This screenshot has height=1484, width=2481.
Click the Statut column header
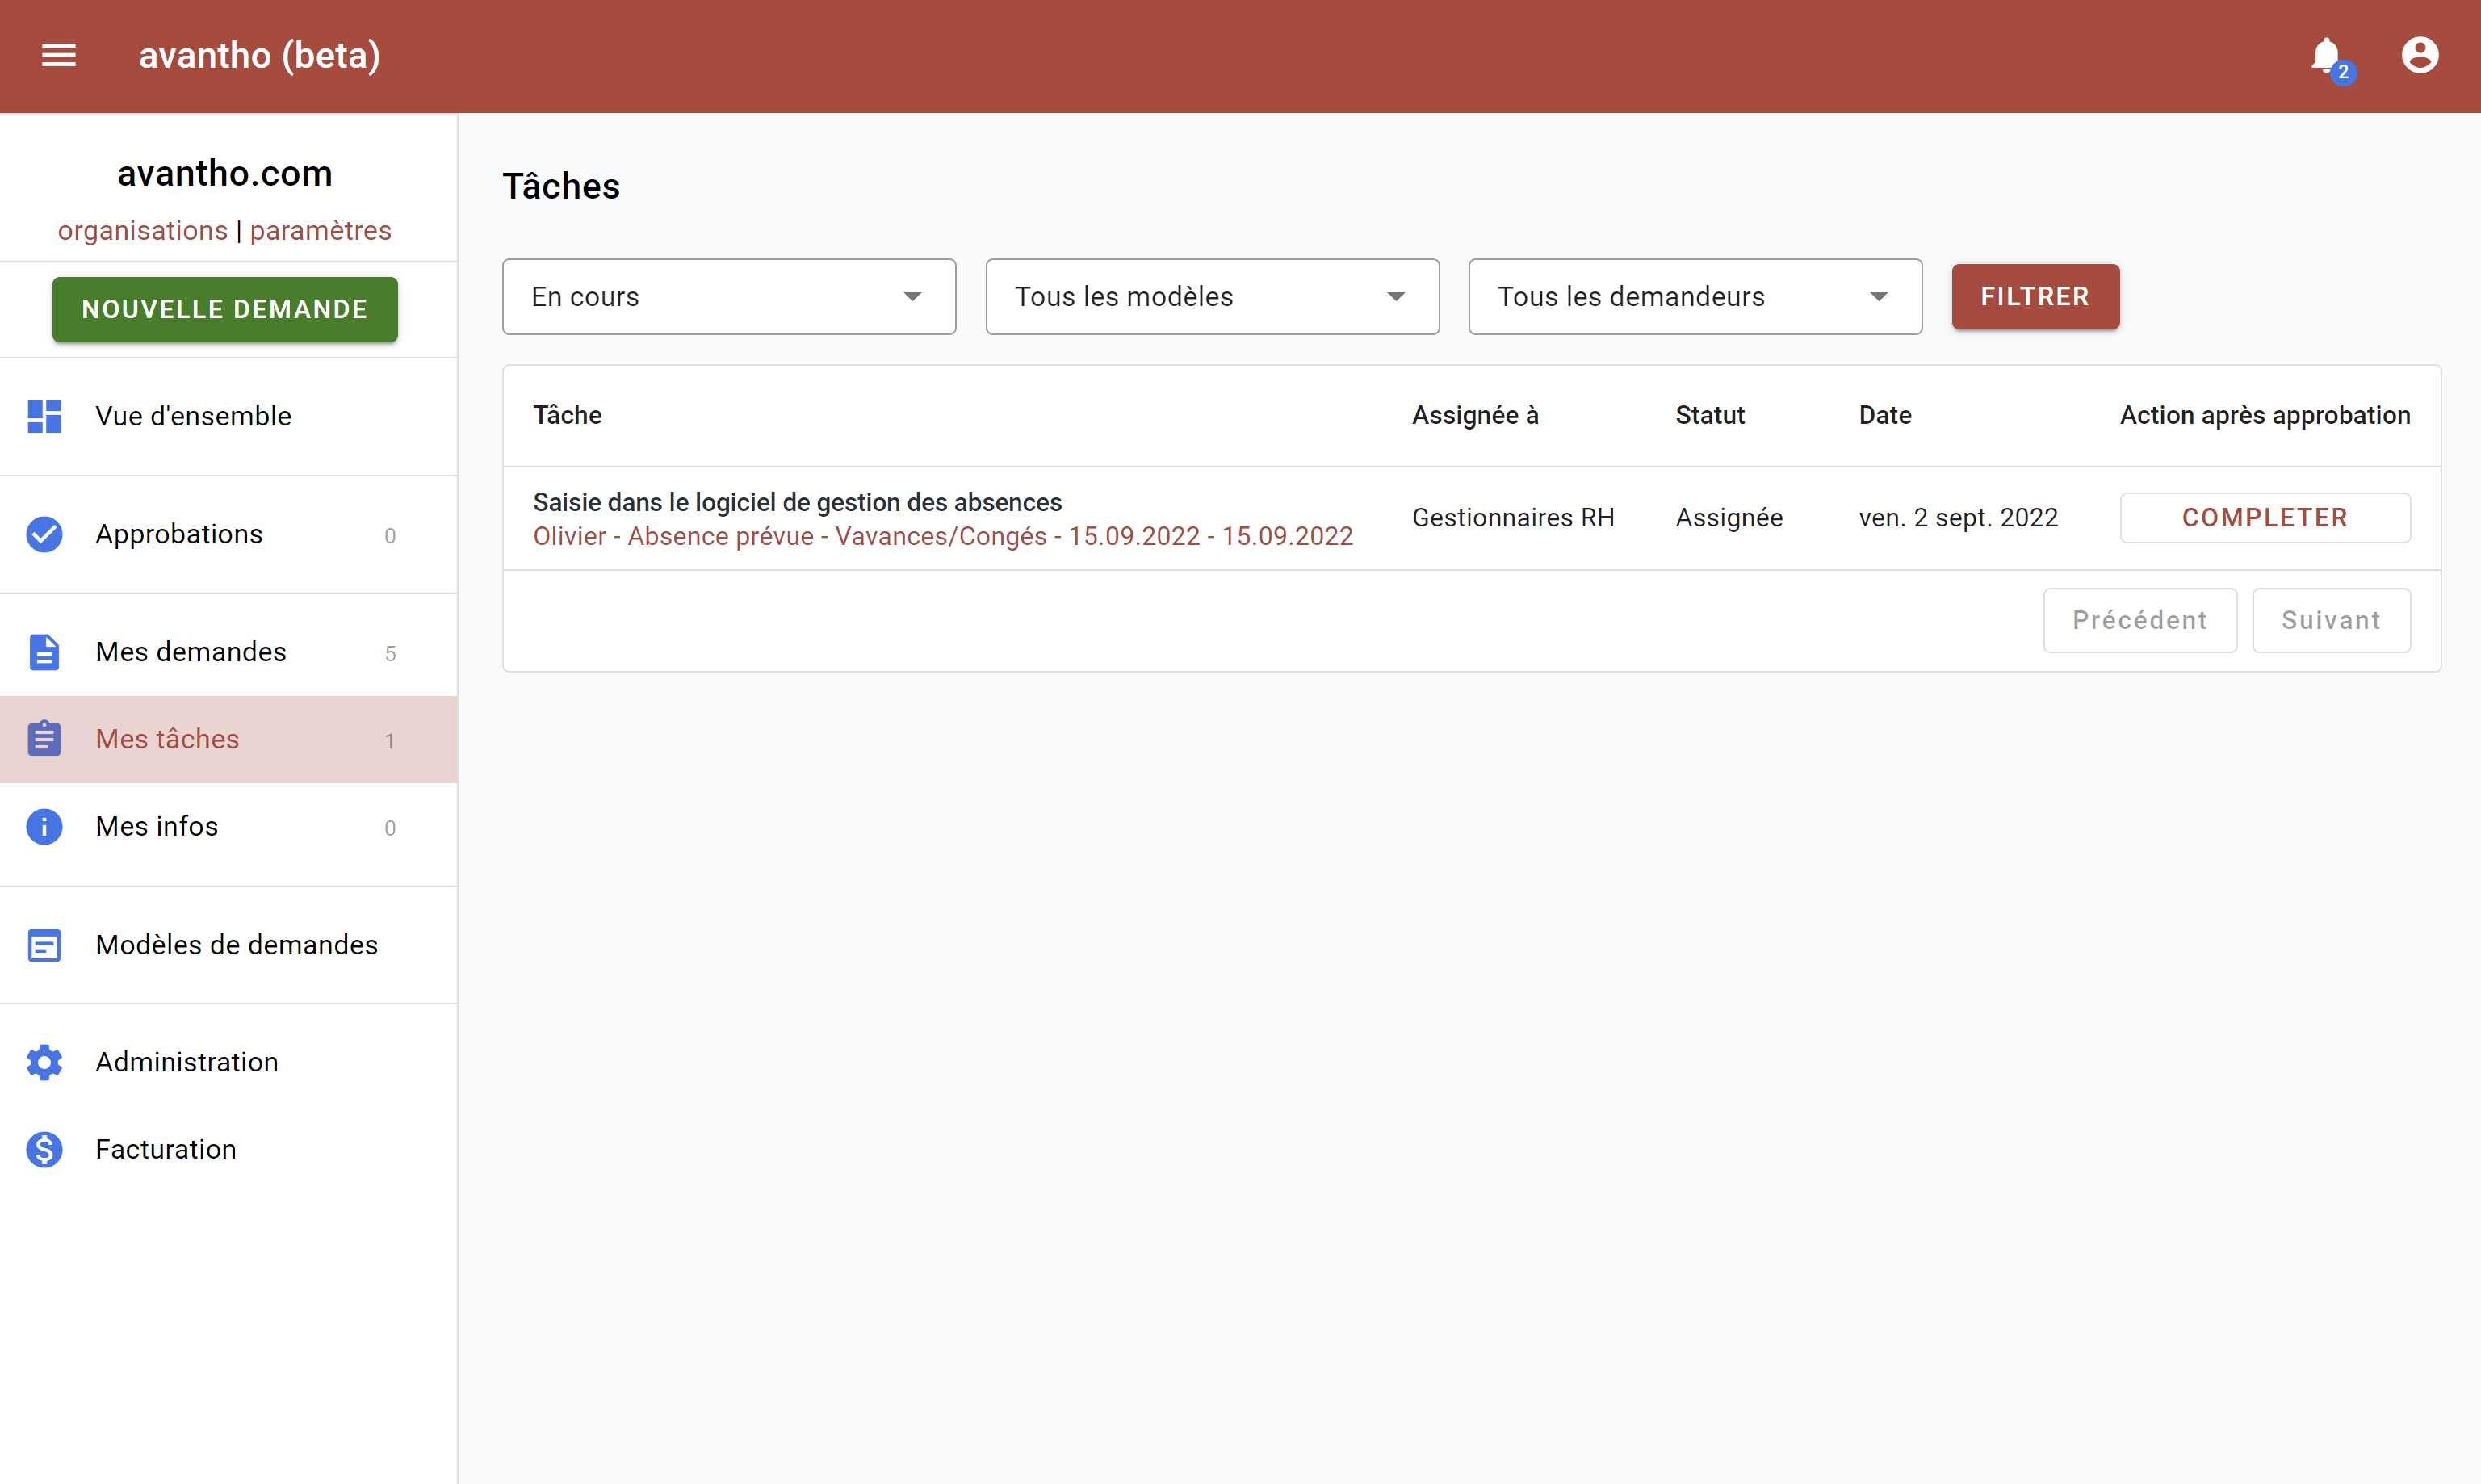[1710, 416]
